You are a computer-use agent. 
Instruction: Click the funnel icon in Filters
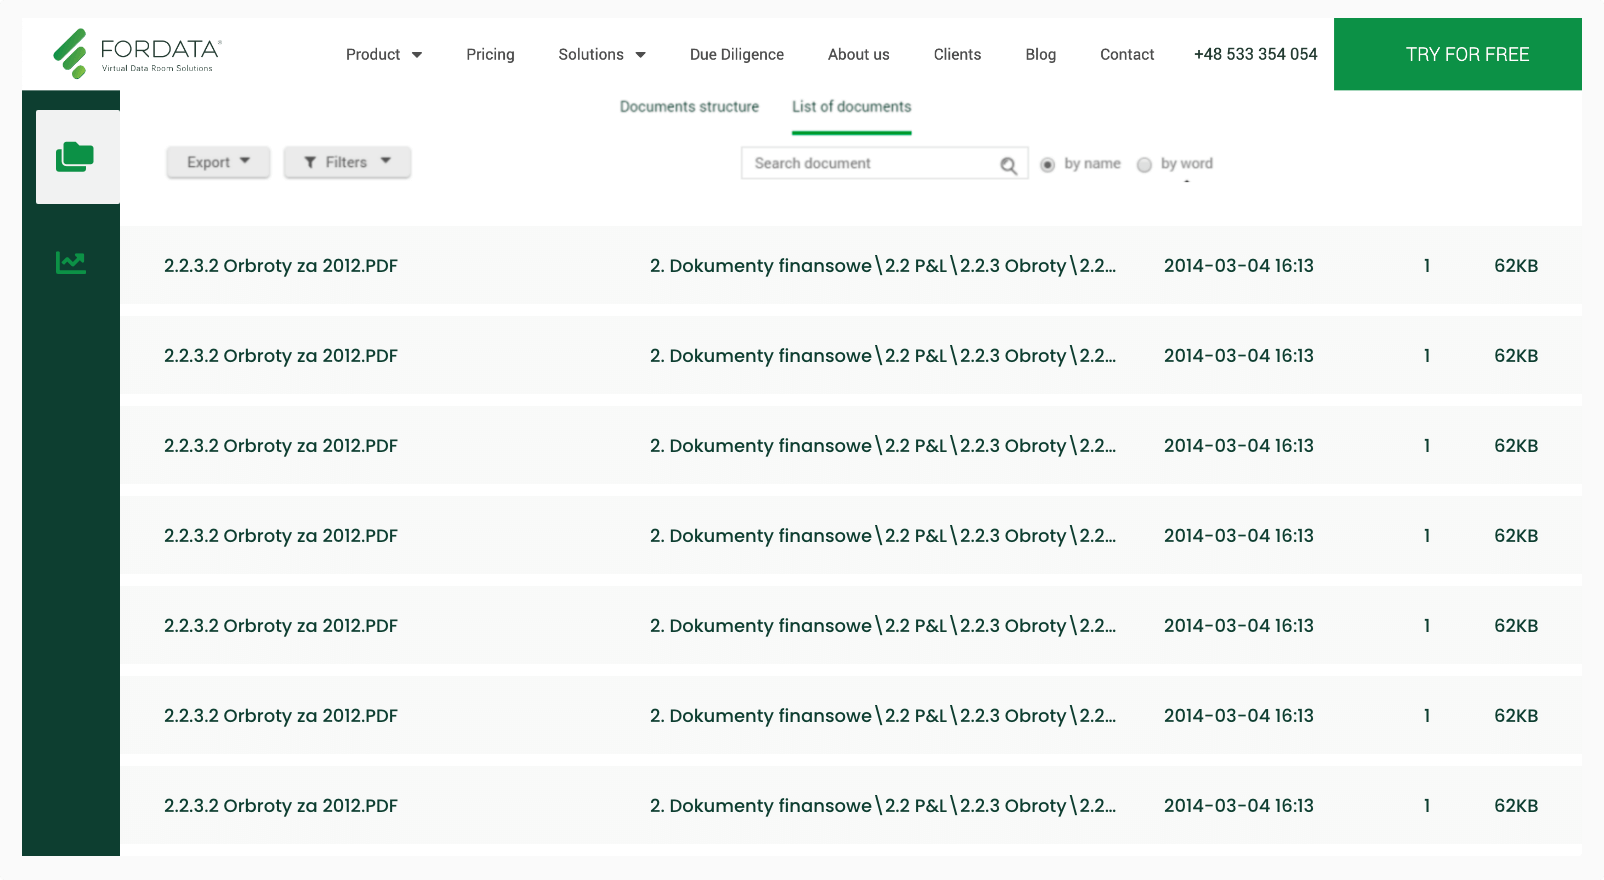click(x=310, y=163)
